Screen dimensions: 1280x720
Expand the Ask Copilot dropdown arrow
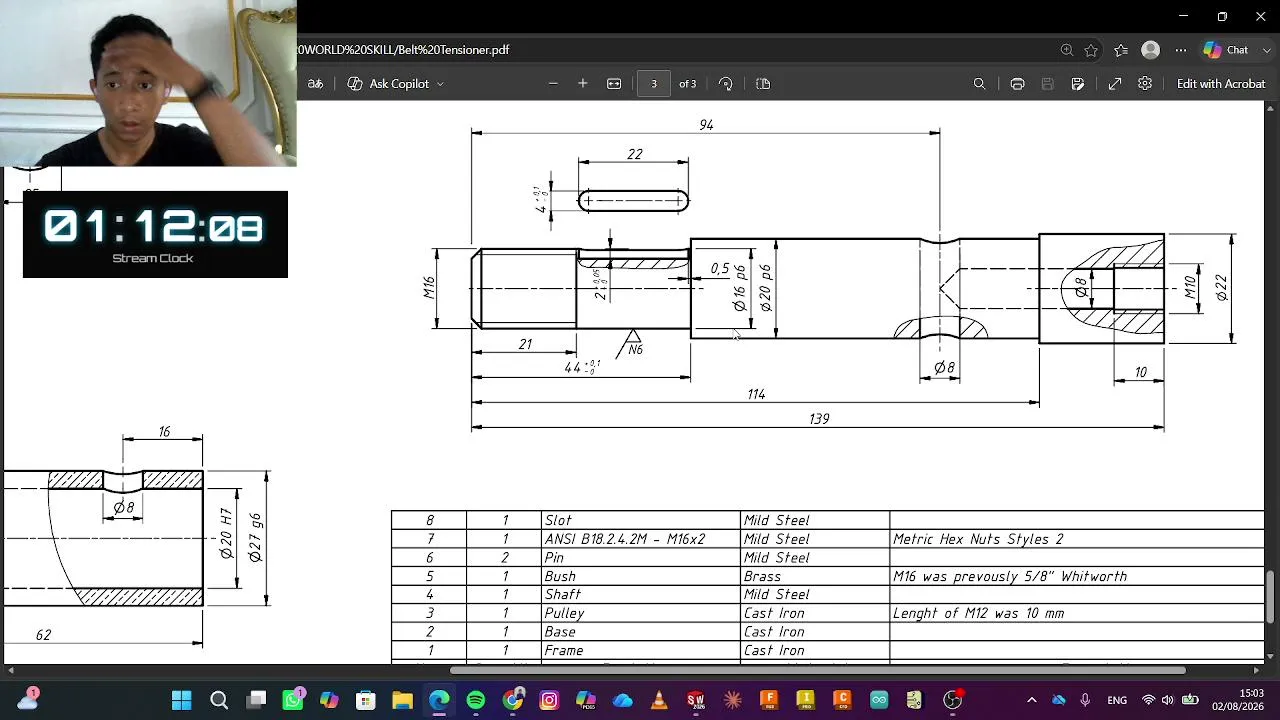(440, 84)
